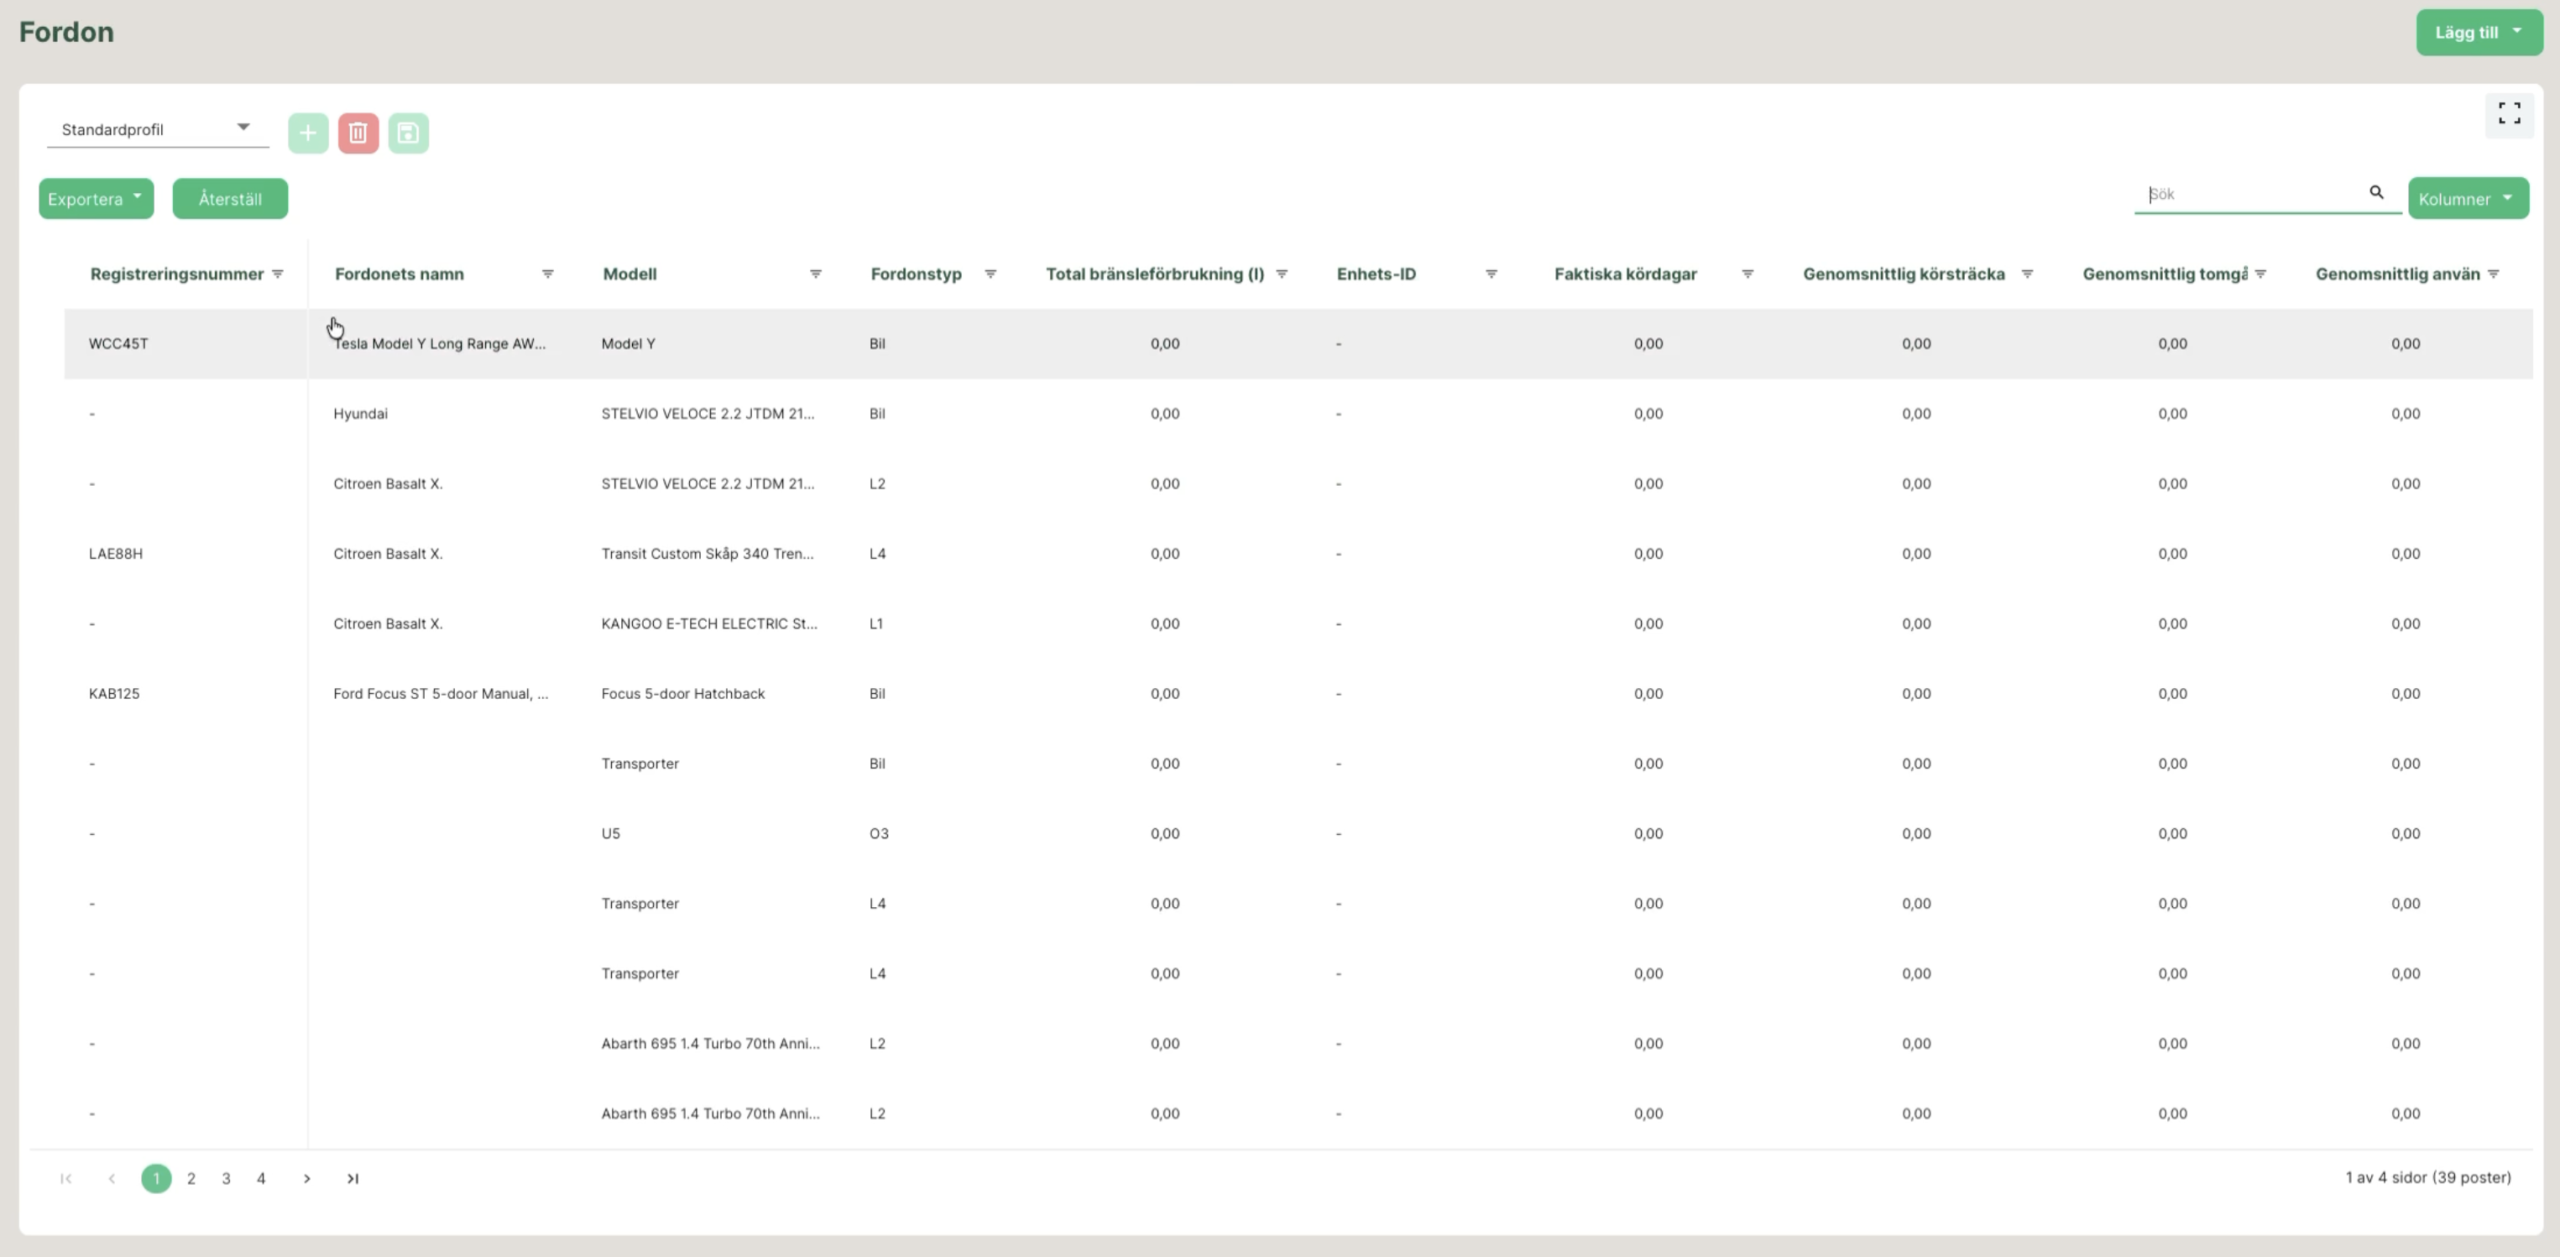Jump to last page arrow
The width and height of the screenshot is (2560, 1257).
point(353,1179)
